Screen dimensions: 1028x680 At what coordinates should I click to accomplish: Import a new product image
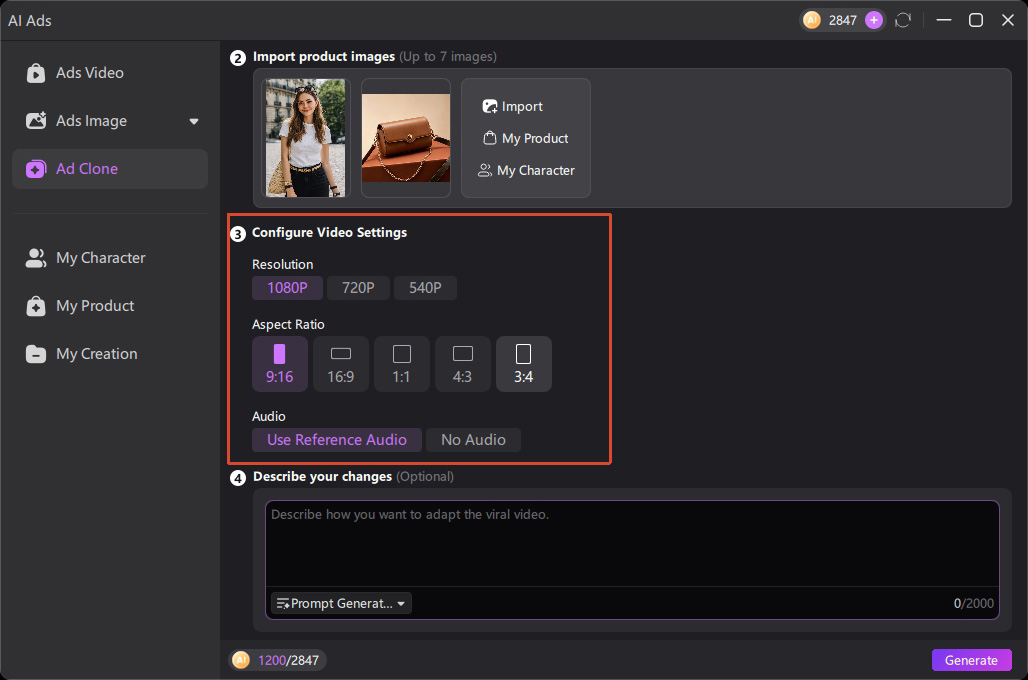pyautogui.click(x=513, y=106)
